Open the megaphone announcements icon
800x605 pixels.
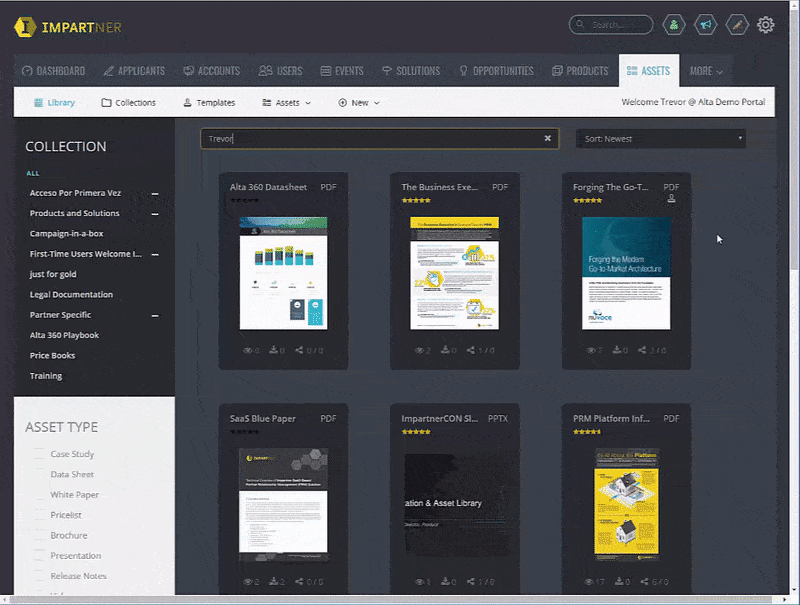click(x=706, y=24)
